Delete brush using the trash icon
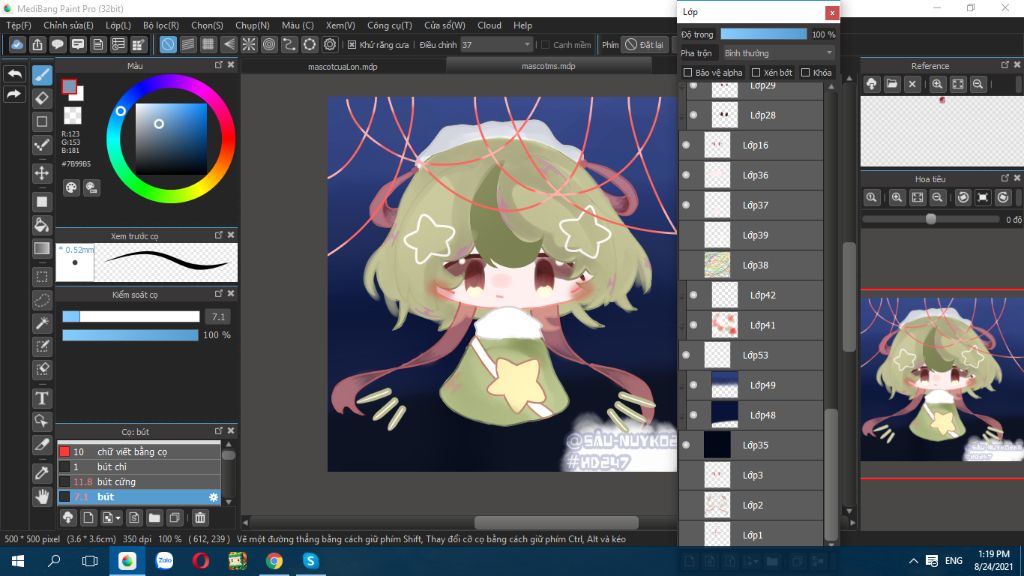Screen dimensions: 1024x576 200,518
